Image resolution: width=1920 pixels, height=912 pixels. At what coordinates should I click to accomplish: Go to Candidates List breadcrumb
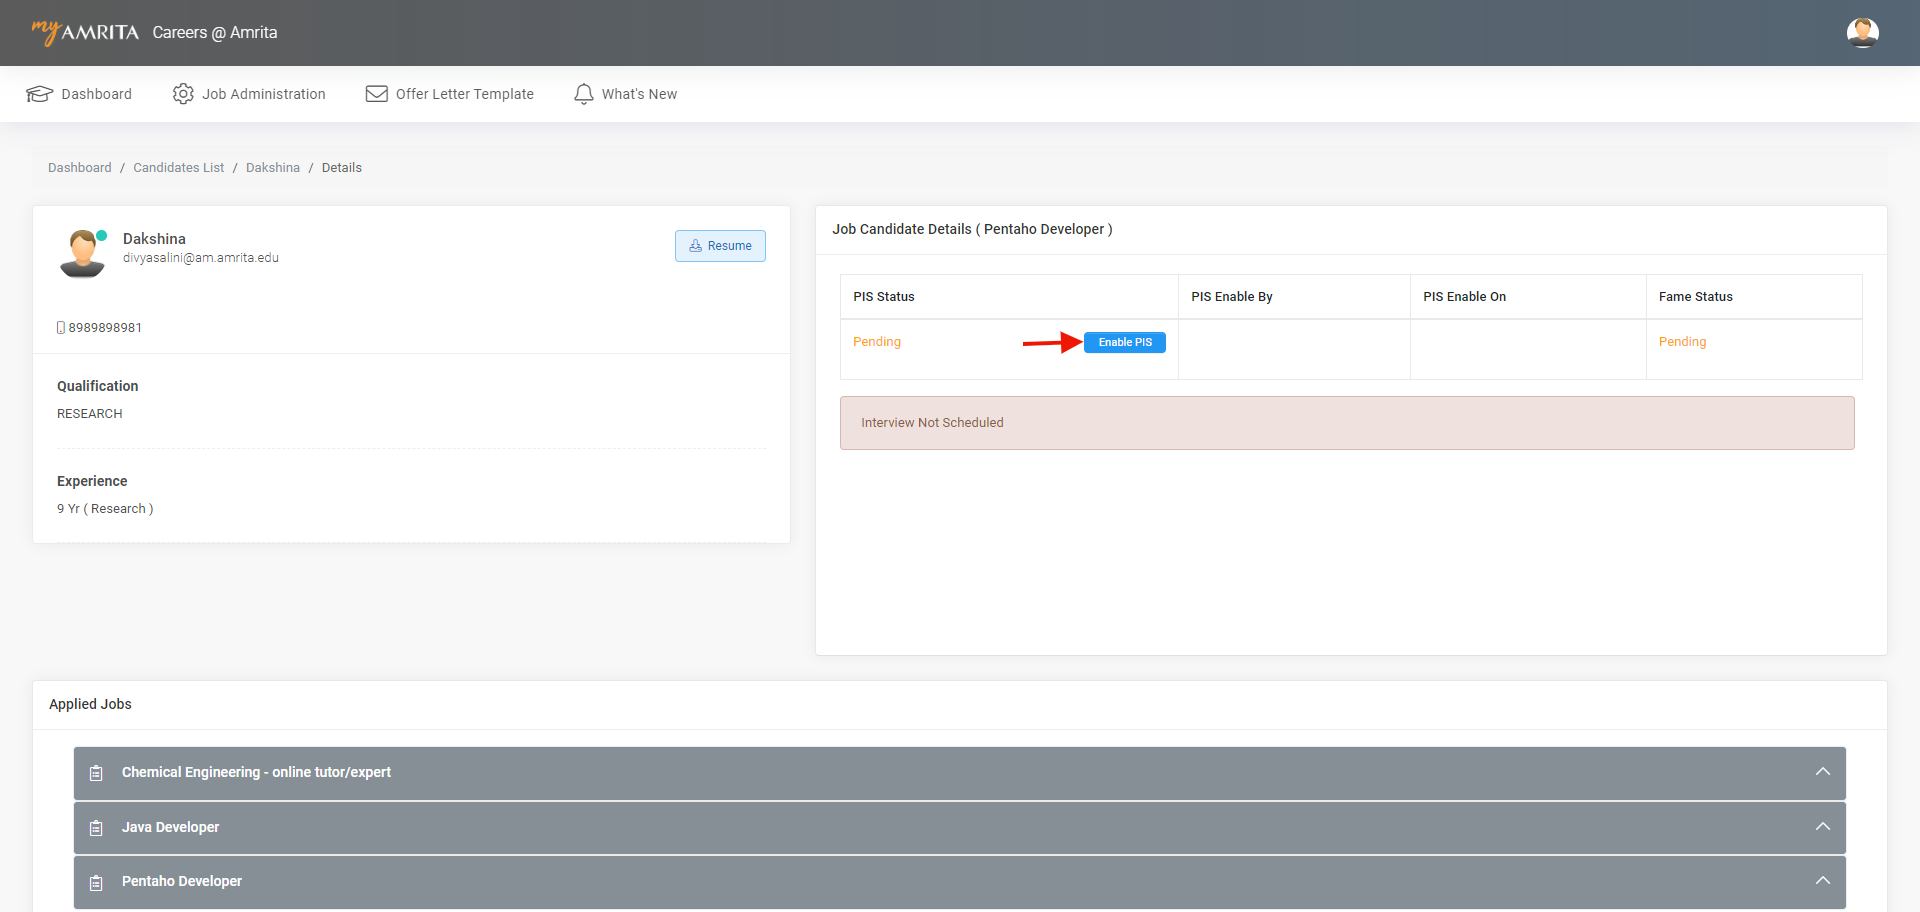click(x=178, y=168)
